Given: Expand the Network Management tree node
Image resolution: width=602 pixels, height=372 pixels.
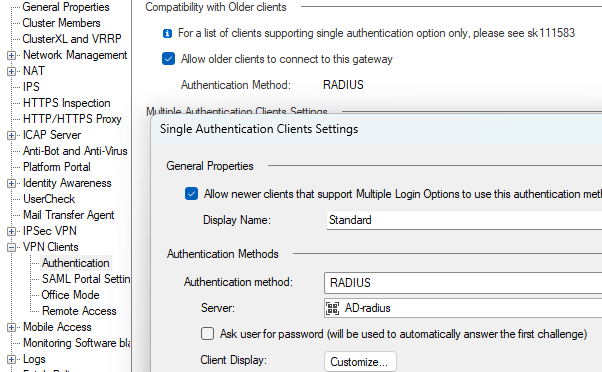Looking at the screenshot, I should coord(12,55).
